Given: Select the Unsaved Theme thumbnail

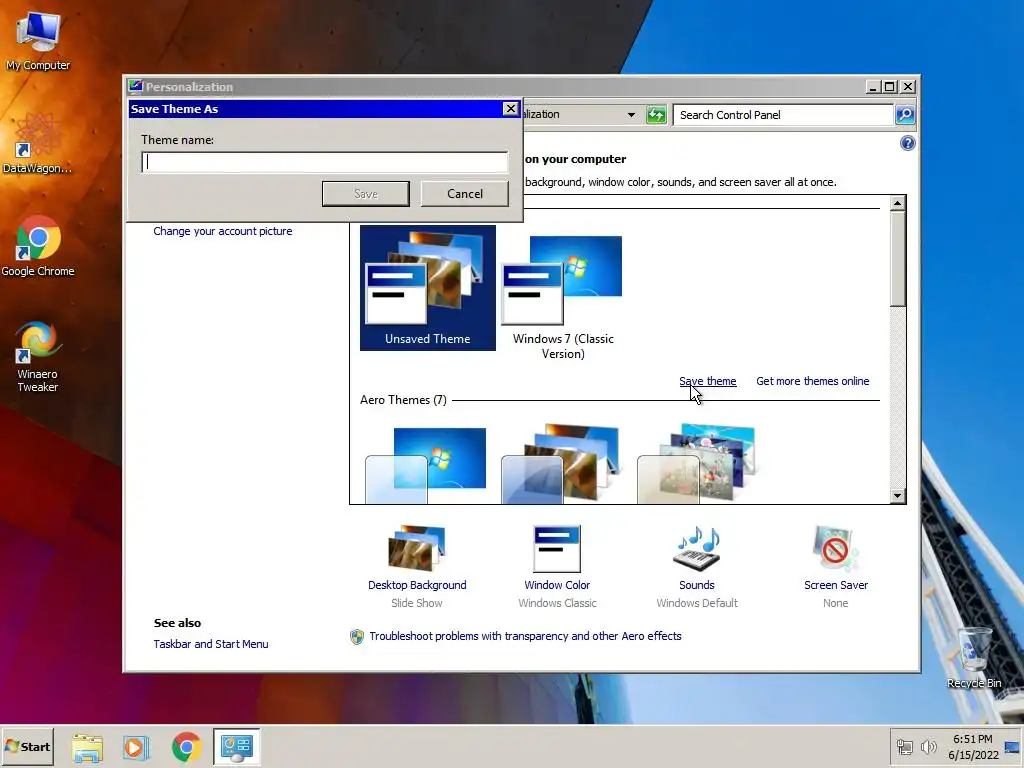Looking at the screenshot, I should (428, 288).
